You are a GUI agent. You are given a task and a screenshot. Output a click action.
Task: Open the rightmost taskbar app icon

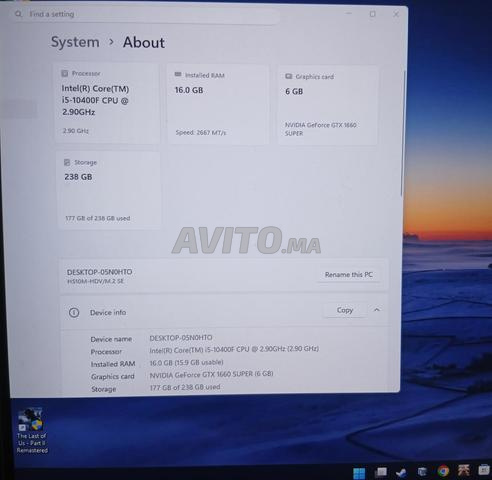coord(484,469)
